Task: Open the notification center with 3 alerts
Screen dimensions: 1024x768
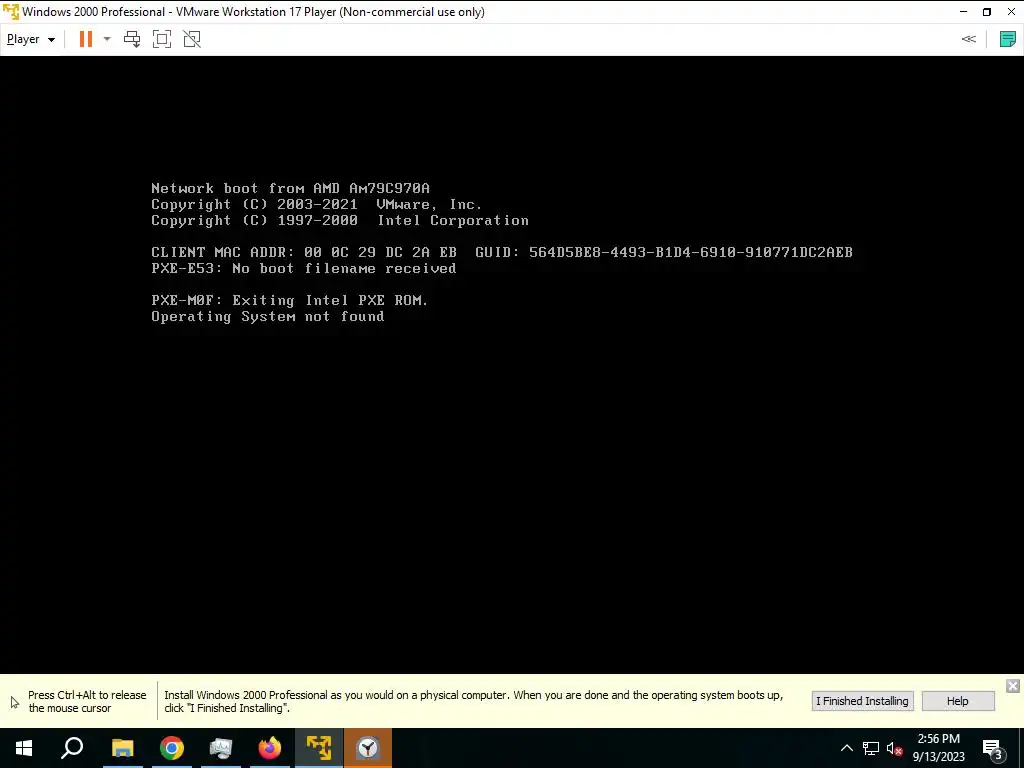Action: tap(993, 749)
